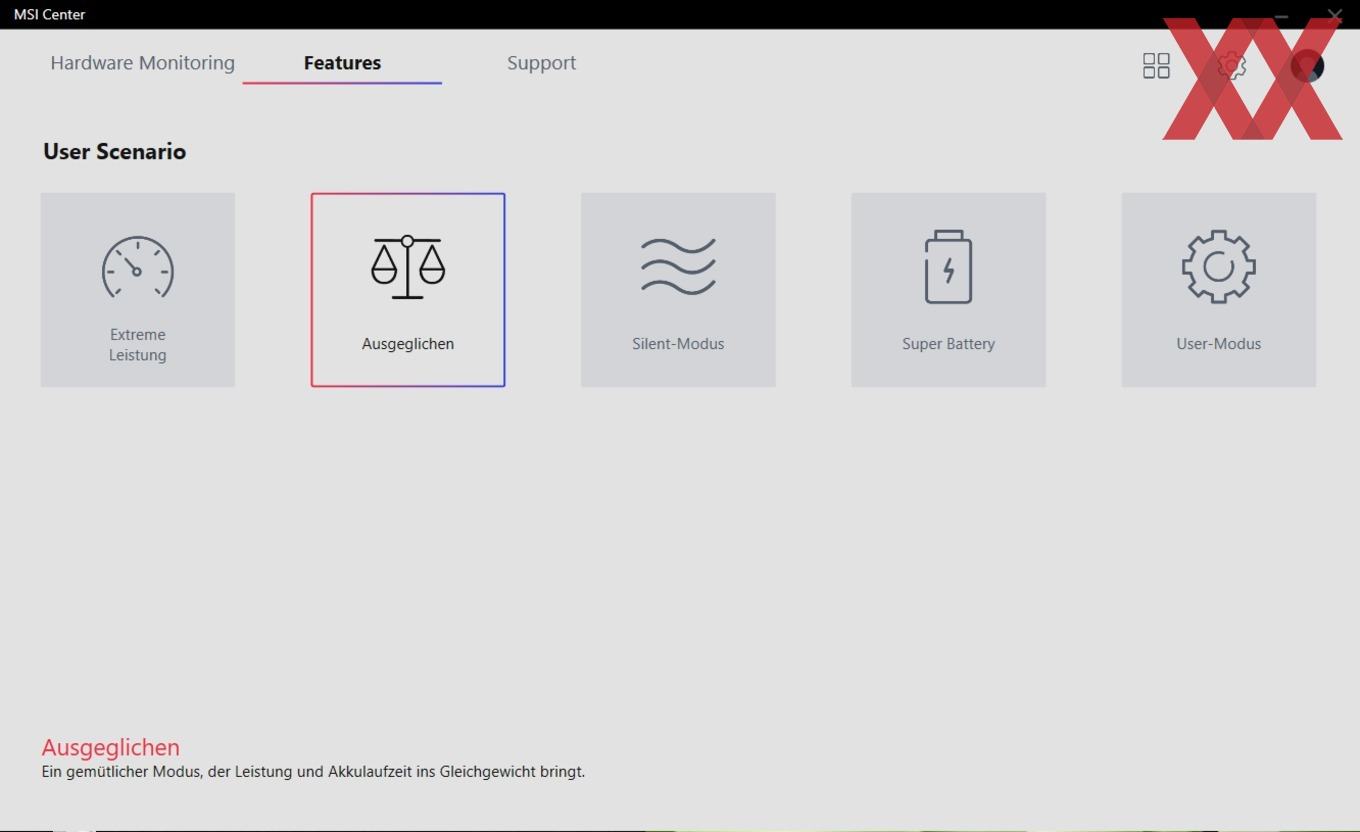Open the Support tab

541,63
